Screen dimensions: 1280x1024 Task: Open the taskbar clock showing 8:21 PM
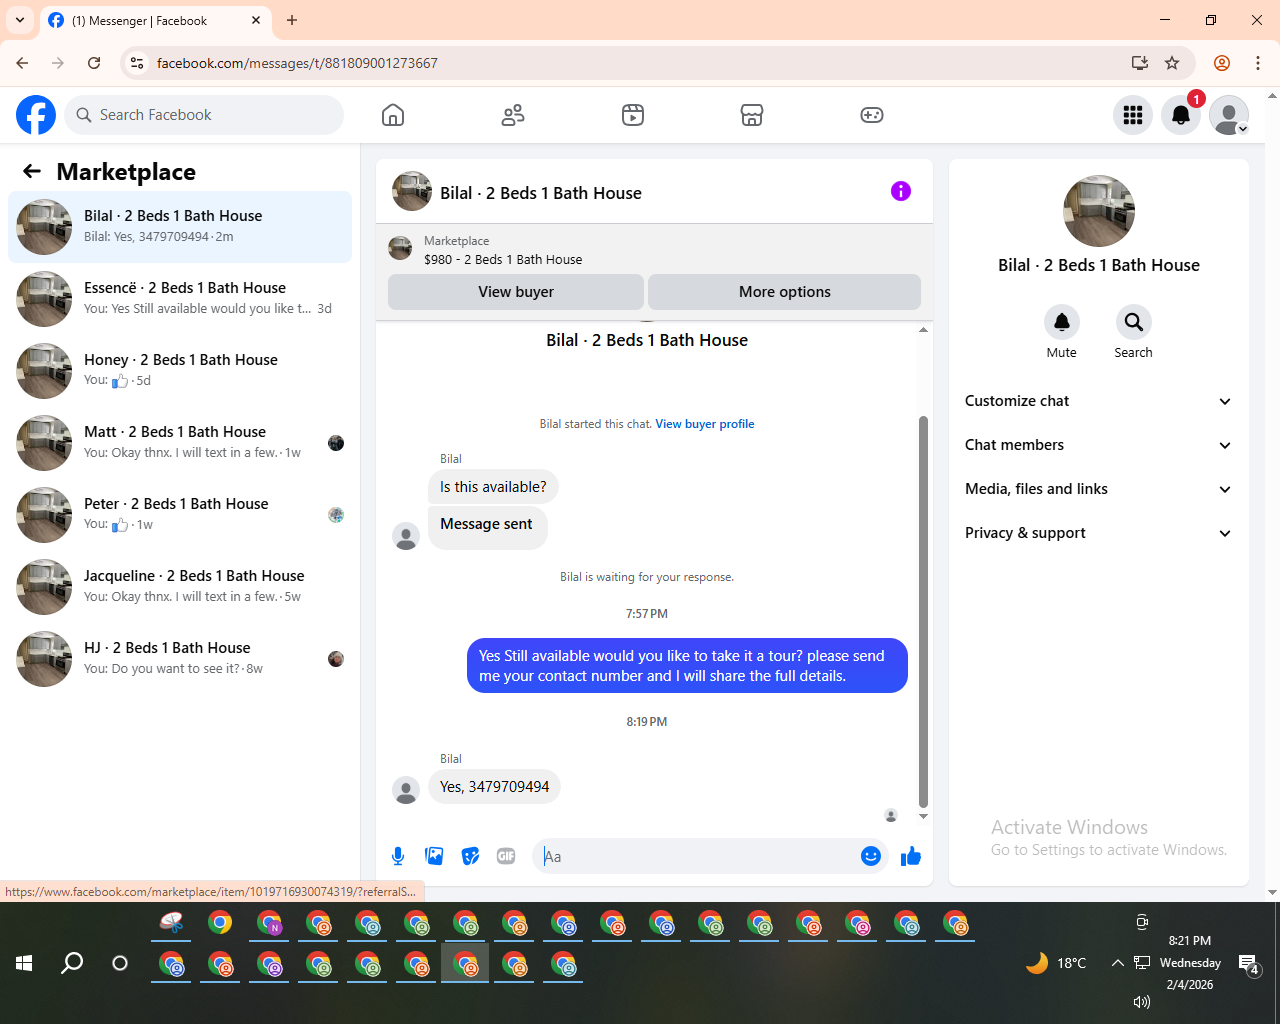tap(1190, 963)
